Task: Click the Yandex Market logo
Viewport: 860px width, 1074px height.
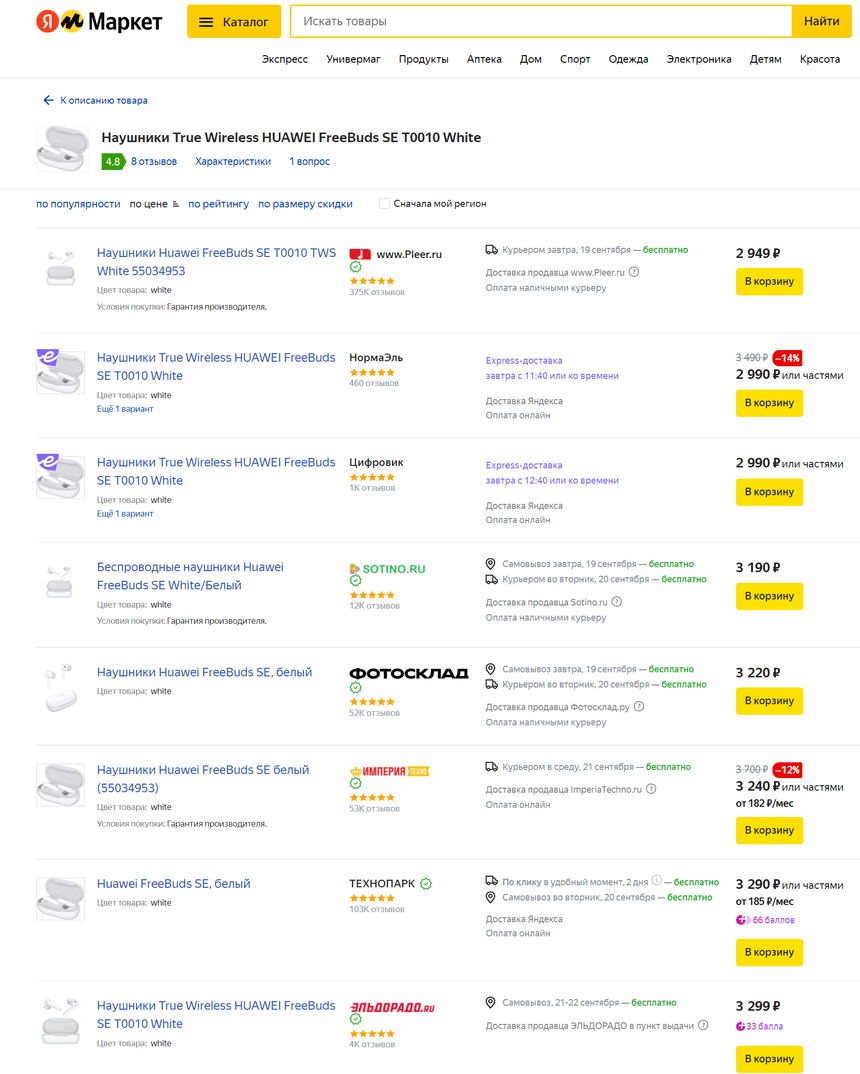Action: click(x=99, y=21)
